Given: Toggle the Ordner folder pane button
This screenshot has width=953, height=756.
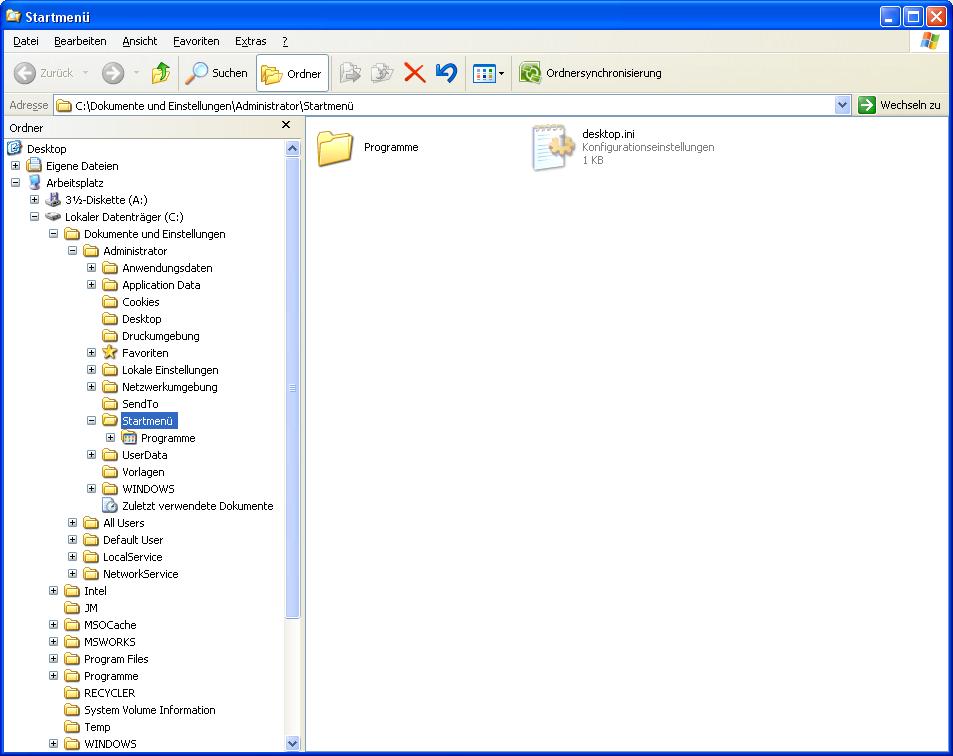Looking at the screenshot, I should tap(292, 73).
